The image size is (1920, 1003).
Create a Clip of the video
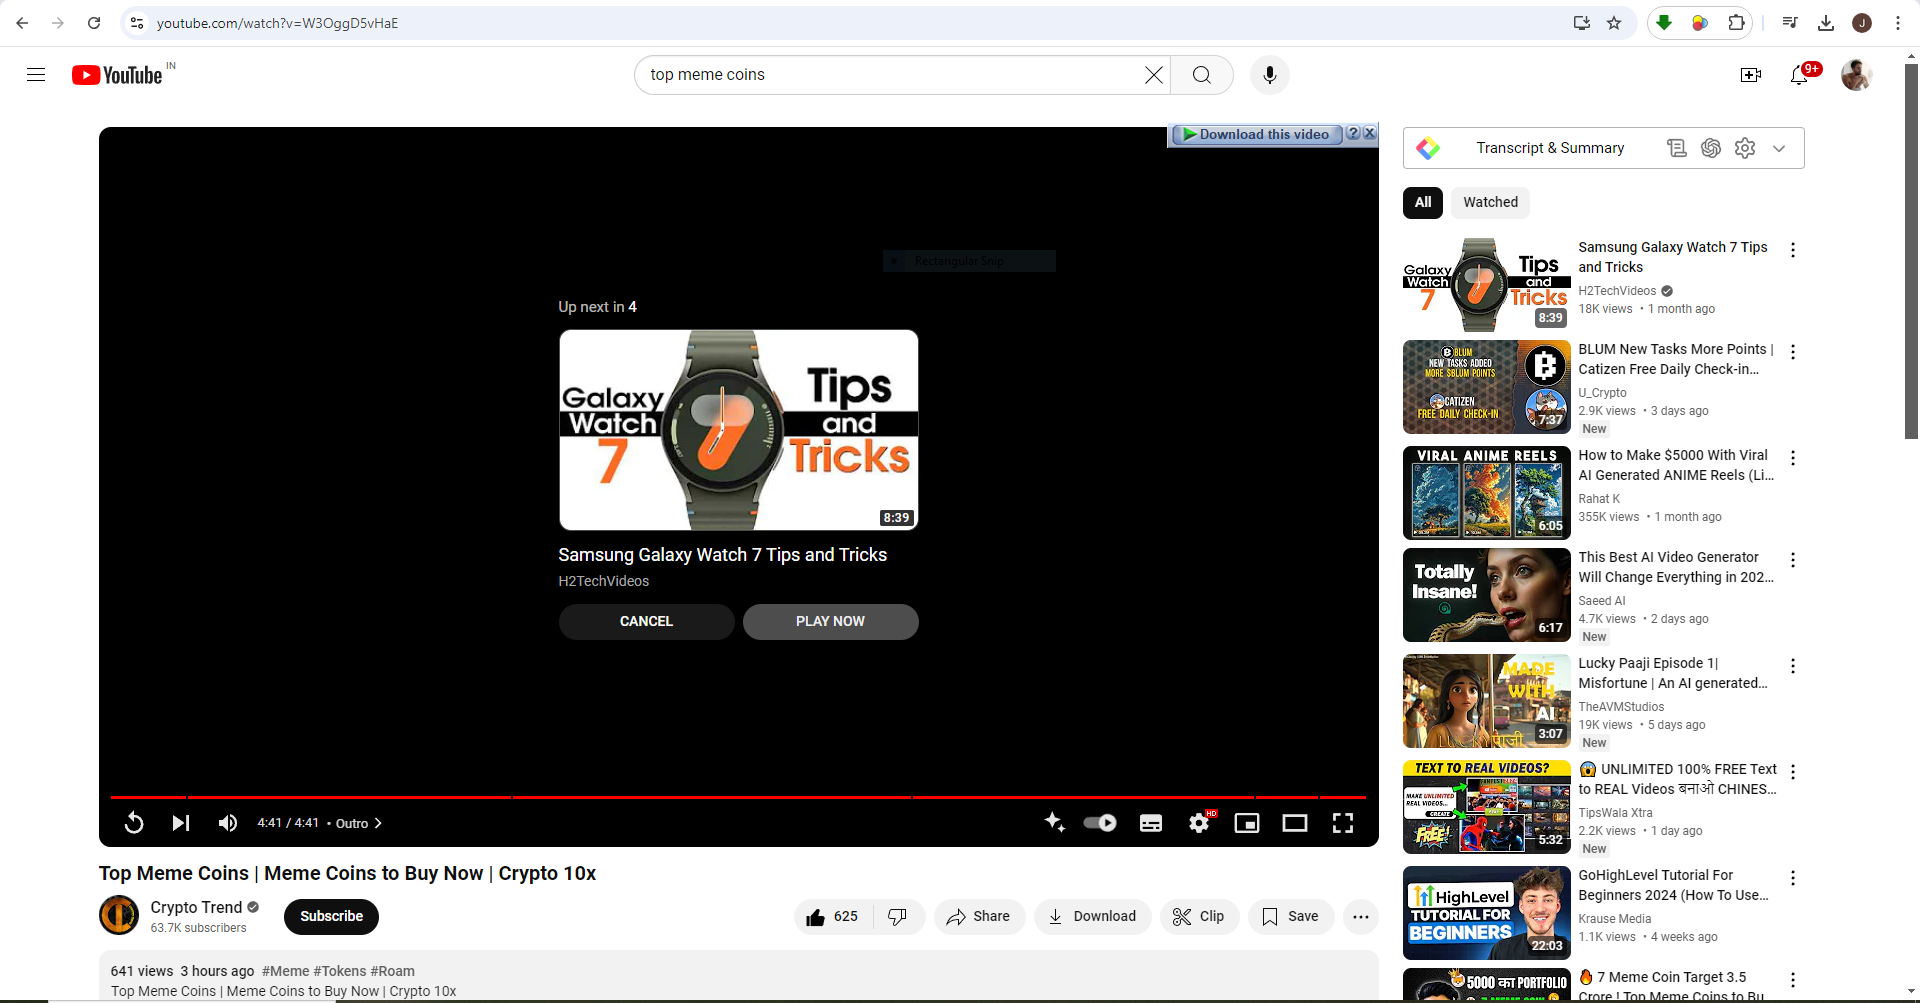(x=1199, y=917)
